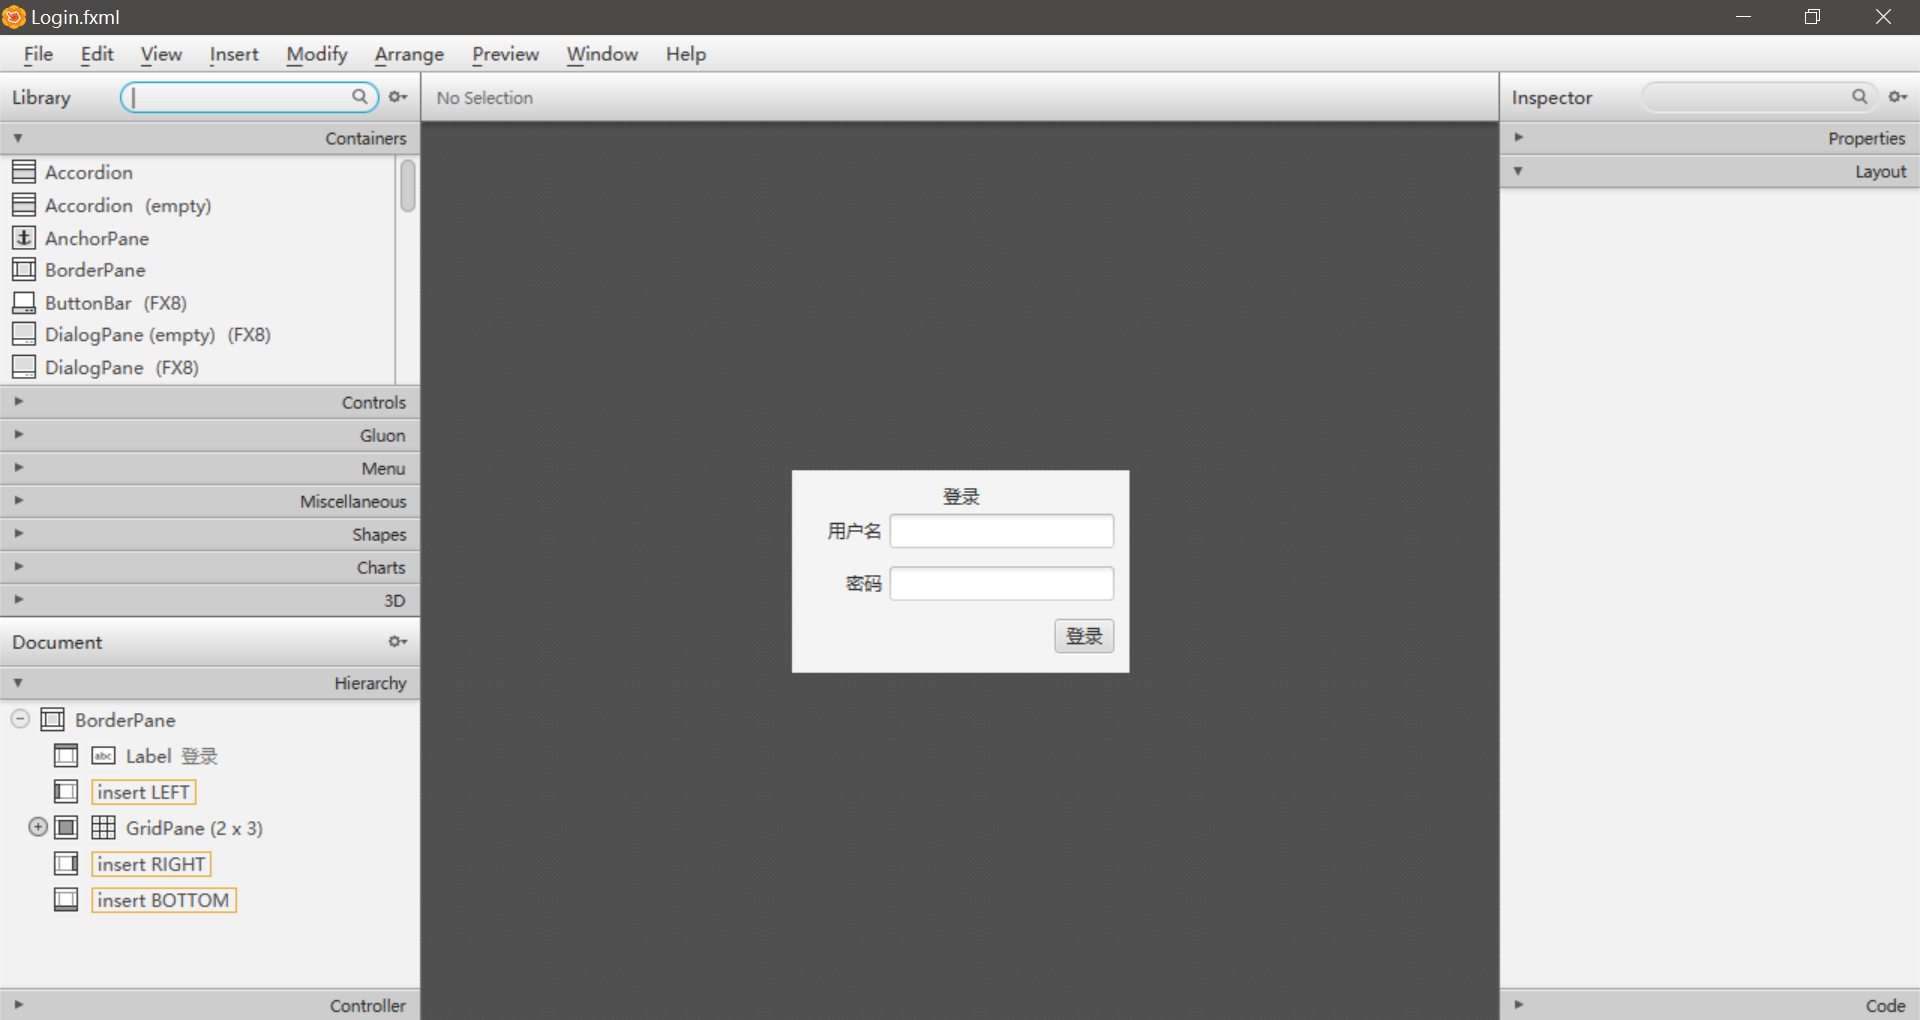
Task: Open the Edit menu
Action: [x=97, y=54]
